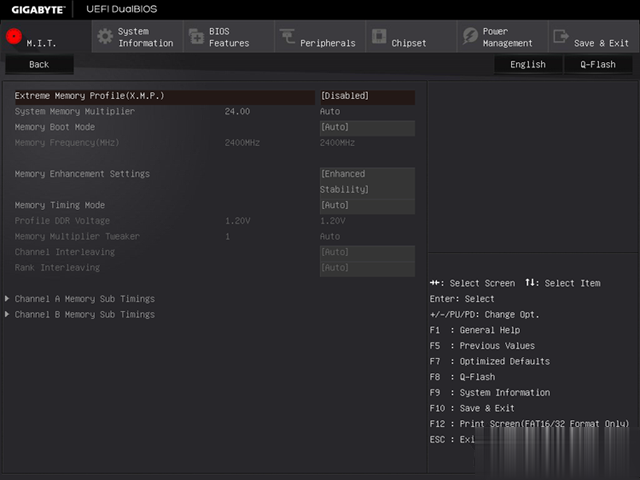Click F12 Print Screen hint
Image resolution: width=640 pixels, height=480 pixels.
(529, 424)
